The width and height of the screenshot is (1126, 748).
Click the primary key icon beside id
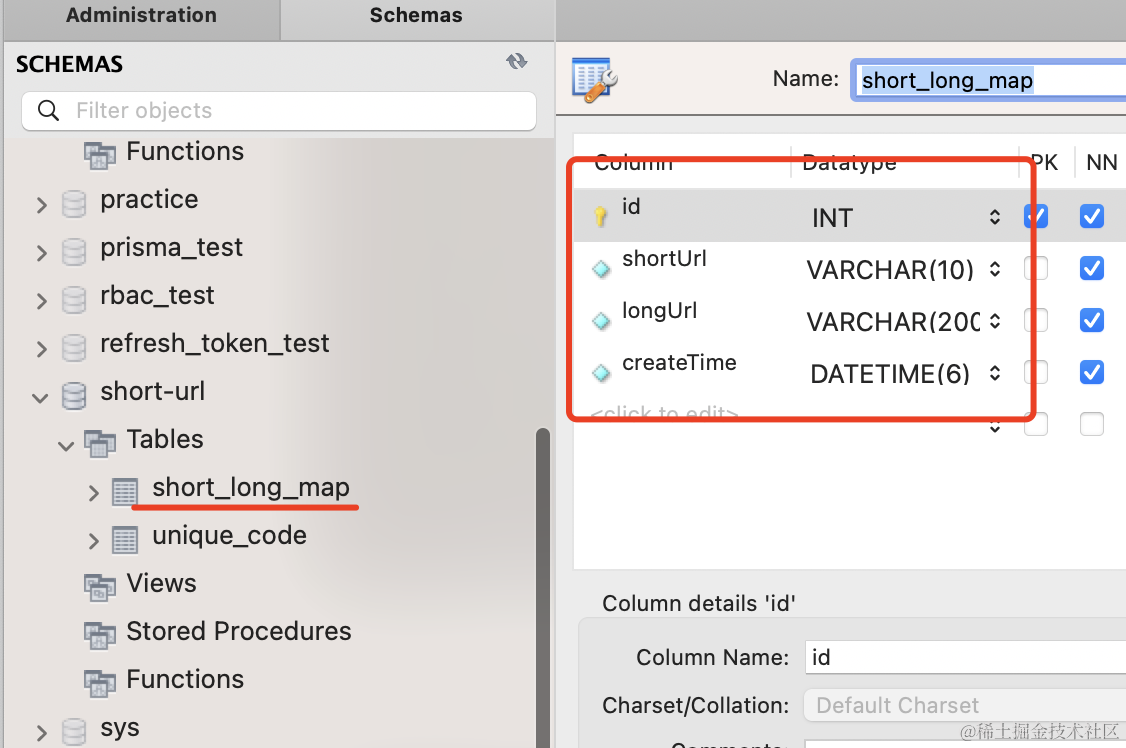pyautogui.click(x=601, y=216)
